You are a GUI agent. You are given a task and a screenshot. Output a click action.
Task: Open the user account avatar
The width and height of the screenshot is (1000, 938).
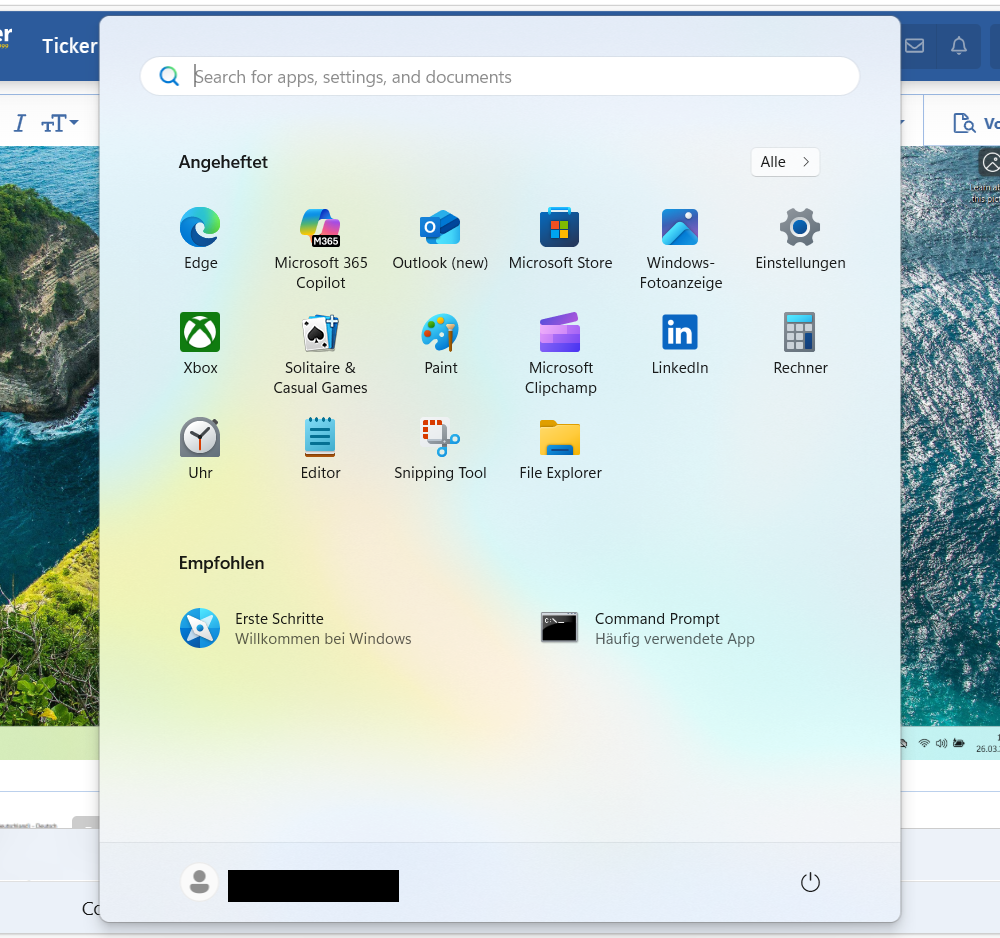click(x=200, y=883)
